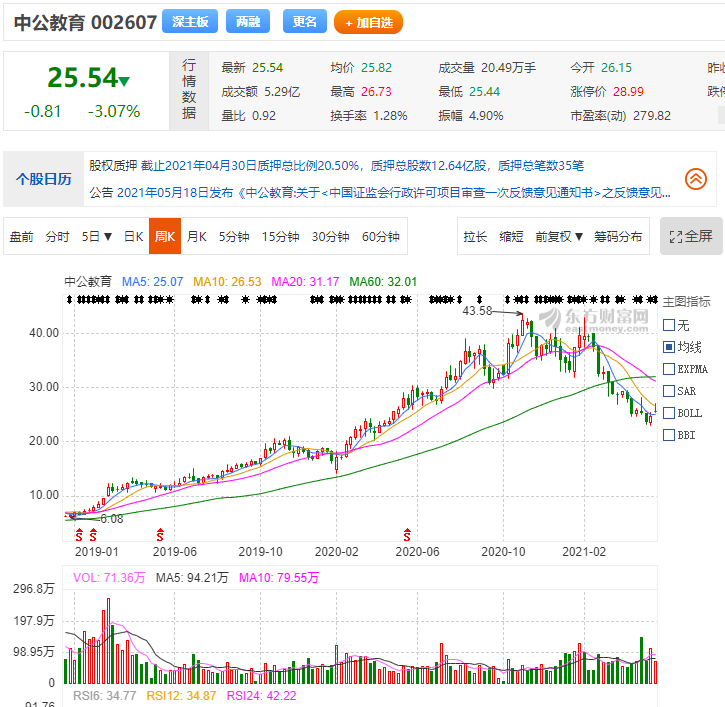Open the 前复权 adjustment dropdown
The image size is (725, 707).
coord(559,237)
